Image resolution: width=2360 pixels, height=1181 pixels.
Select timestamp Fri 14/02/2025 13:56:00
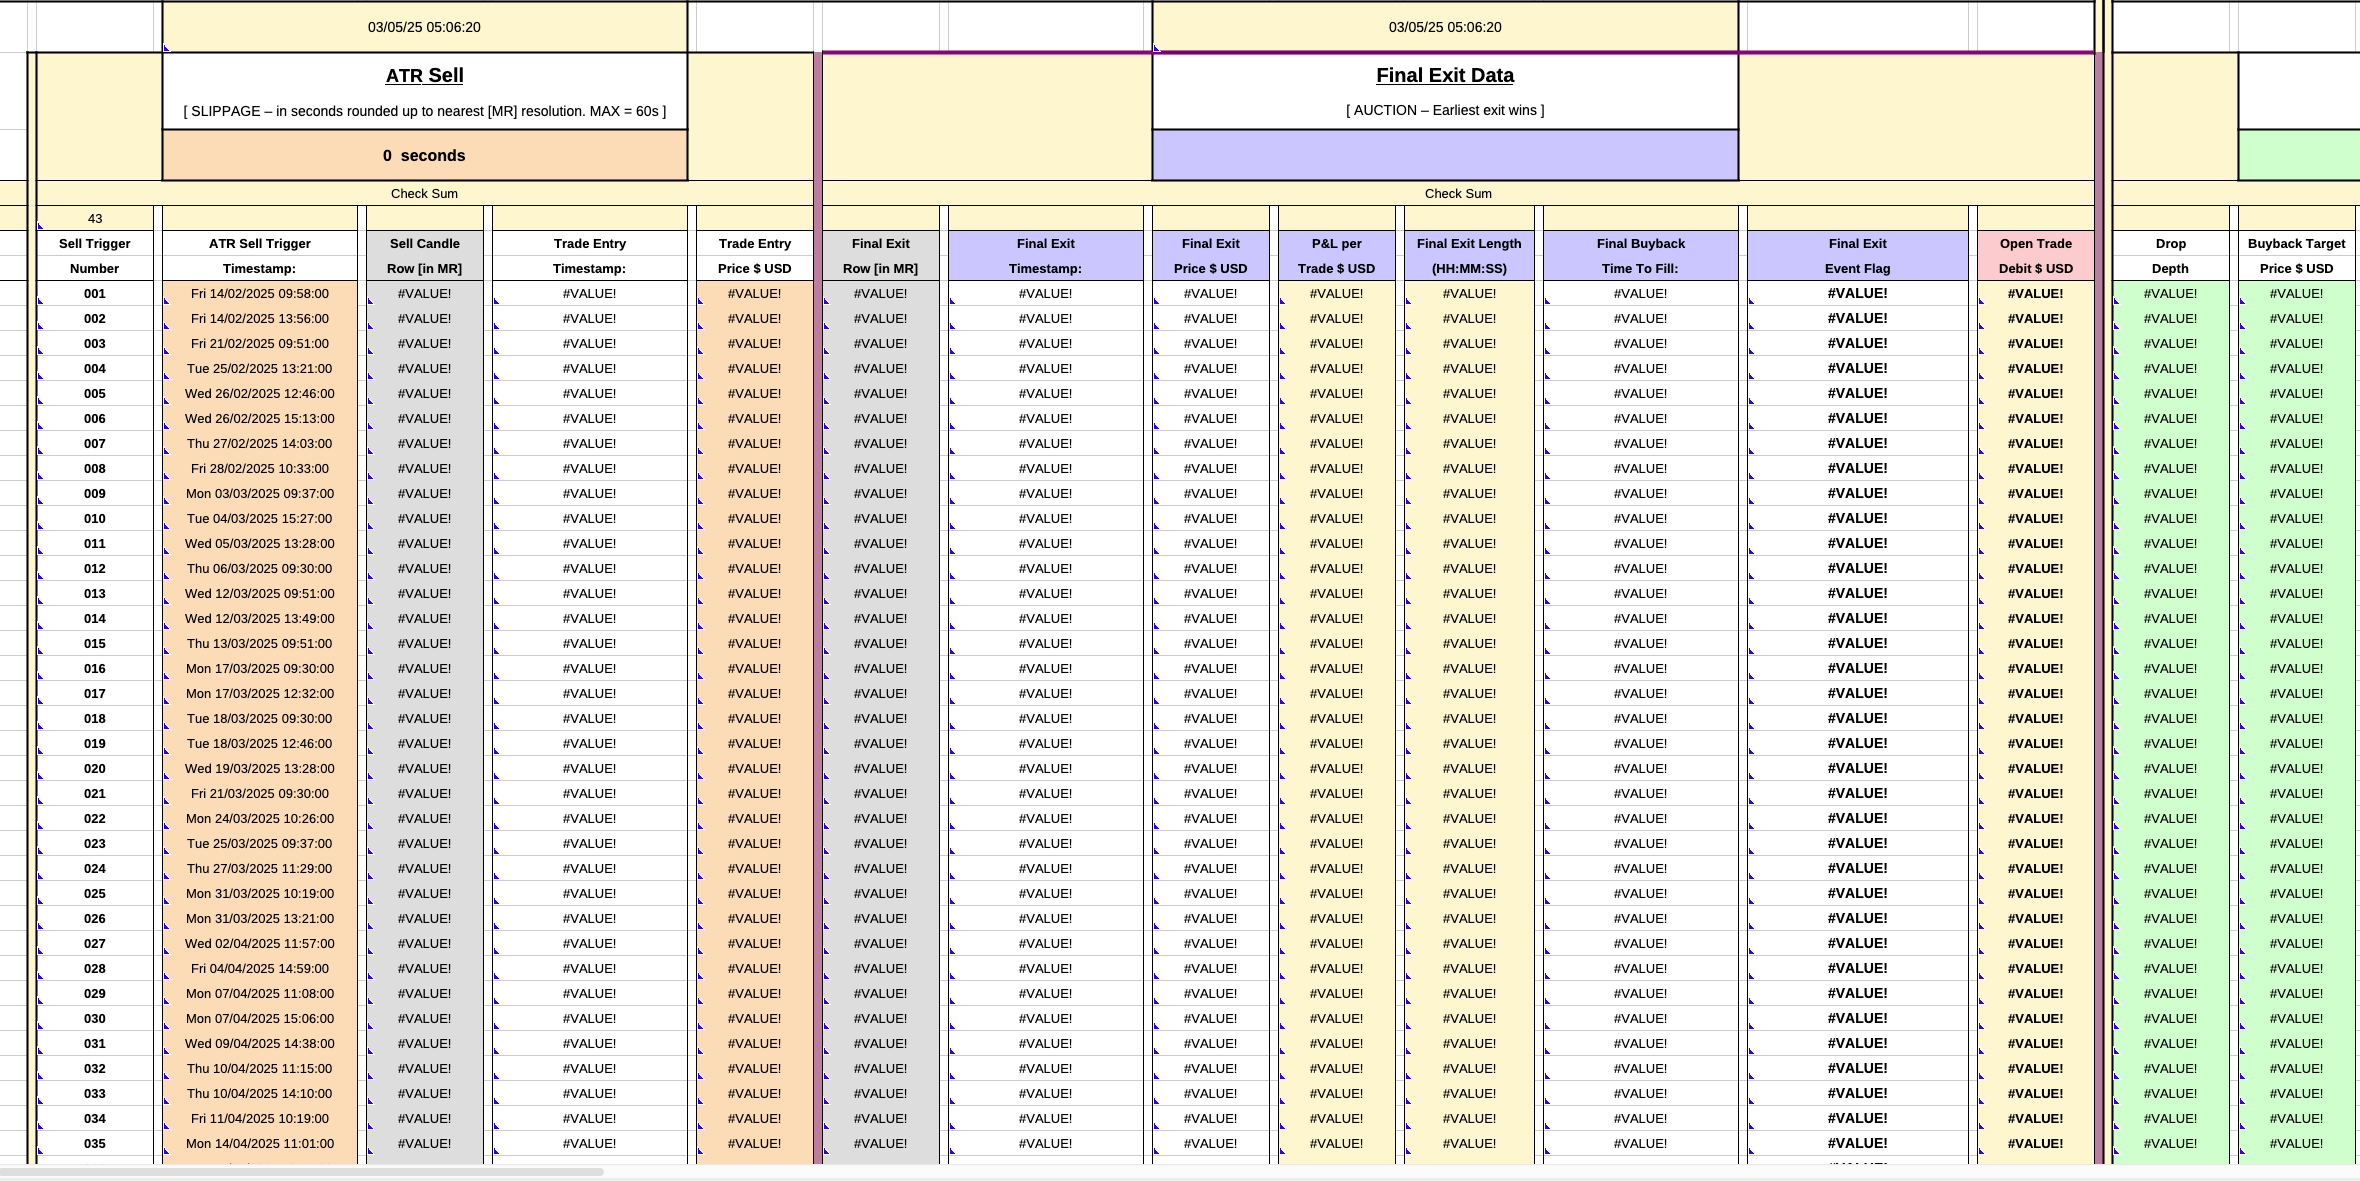click(260, 318)
